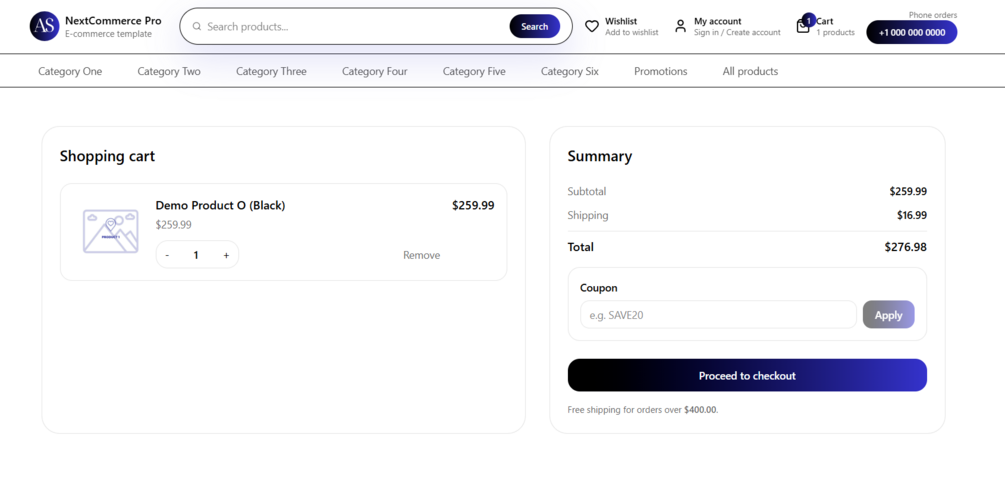Click the My account user icon
This screenshot has width=1005, height=492.
[x=681, y=26]
